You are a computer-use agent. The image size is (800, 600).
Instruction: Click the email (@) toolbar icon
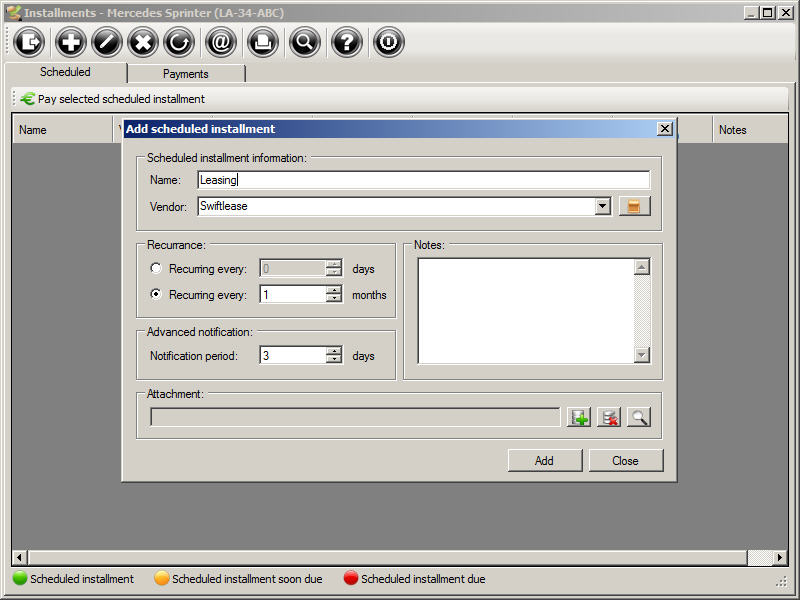221,42
